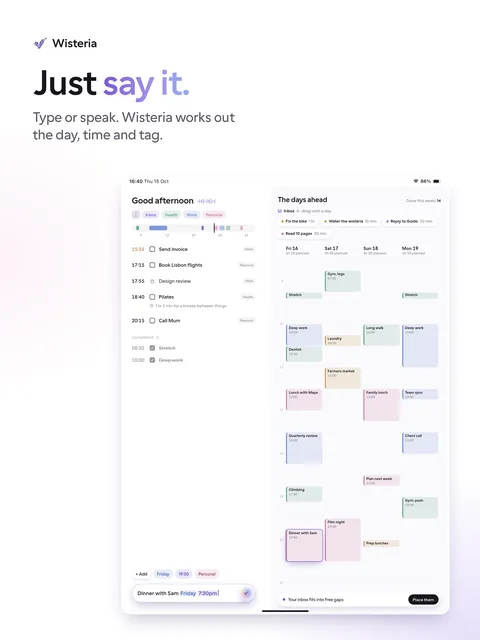Open the Long walk event on Sunday

point(382,335)
